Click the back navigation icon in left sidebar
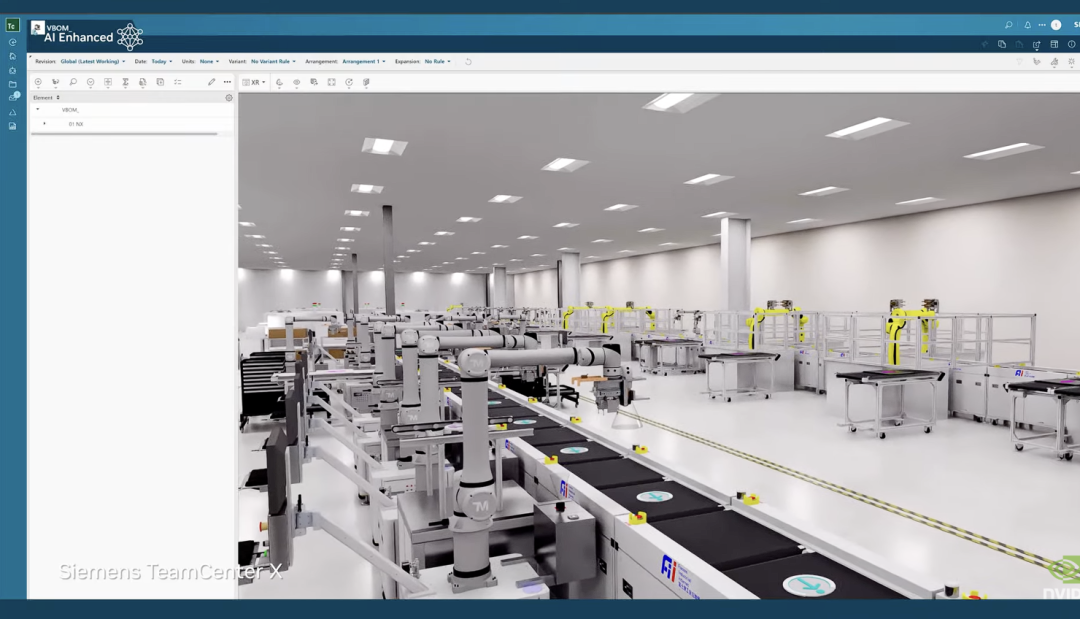The image size is (1080, 619). pos(12,42)
